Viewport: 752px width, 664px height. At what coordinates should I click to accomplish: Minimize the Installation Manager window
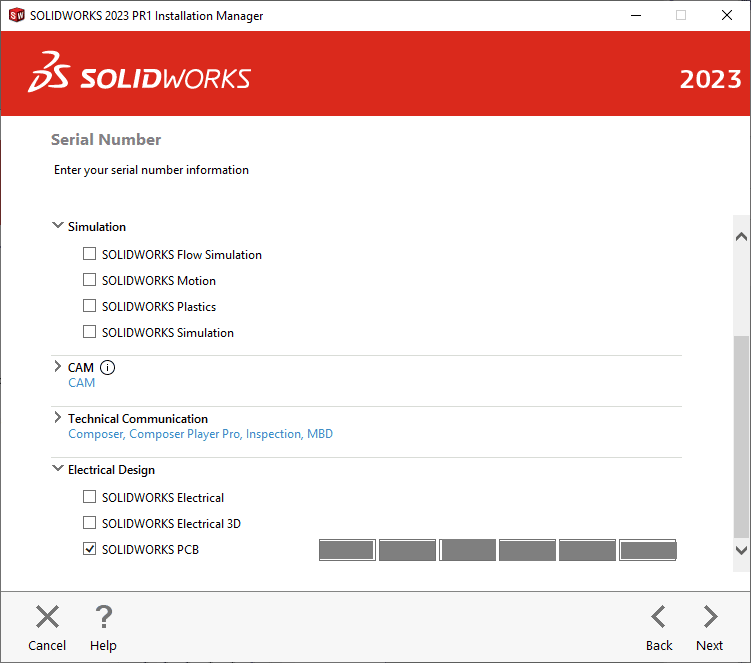[x=636, y=15]
